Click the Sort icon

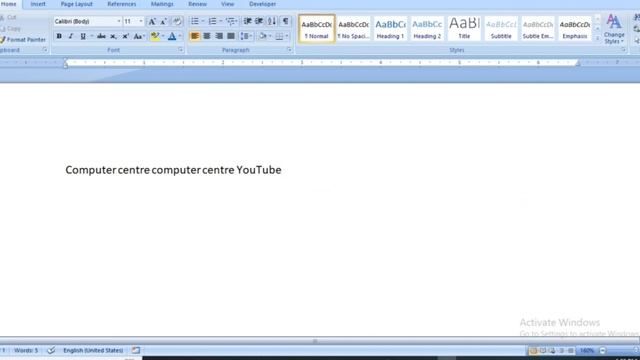[x=272, y=21]
